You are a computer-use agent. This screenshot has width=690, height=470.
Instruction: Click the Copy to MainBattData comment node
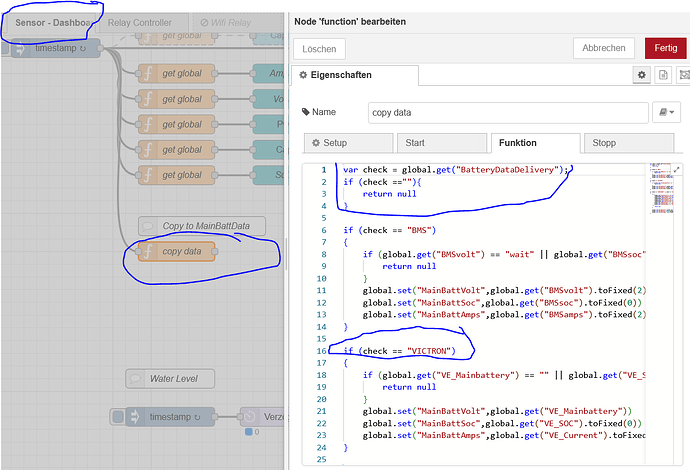coord(198,225)
